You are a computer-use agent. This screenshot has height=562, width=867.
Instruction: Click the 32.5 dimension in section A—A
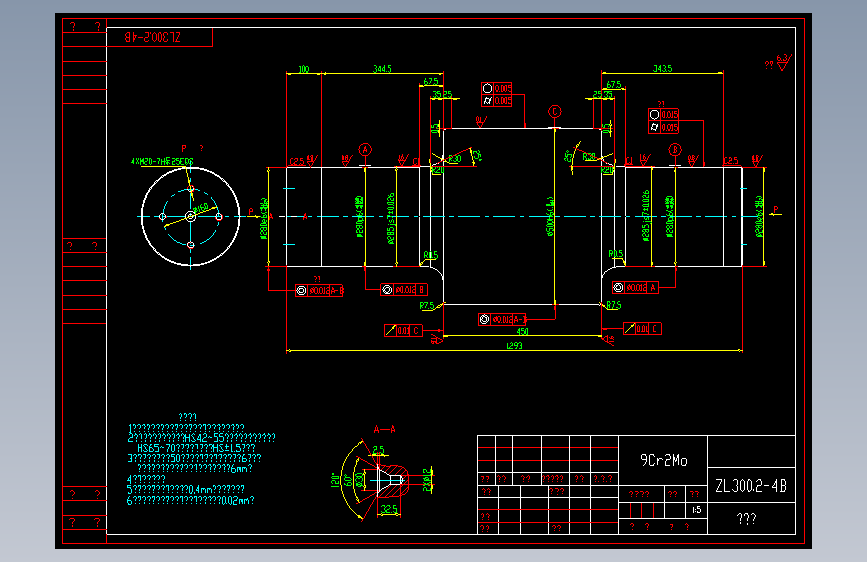(389, 509)
